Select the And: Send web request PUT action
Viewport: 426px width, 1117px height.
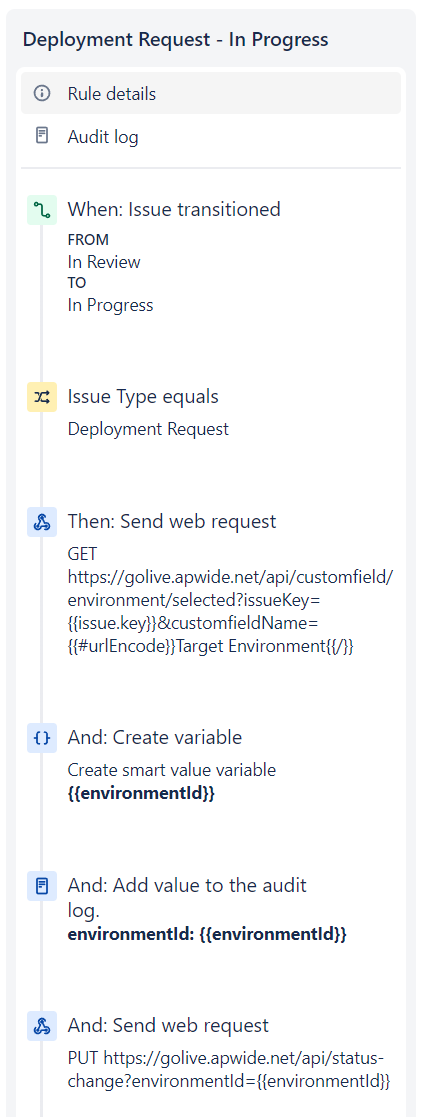[x=168, y=1025]
